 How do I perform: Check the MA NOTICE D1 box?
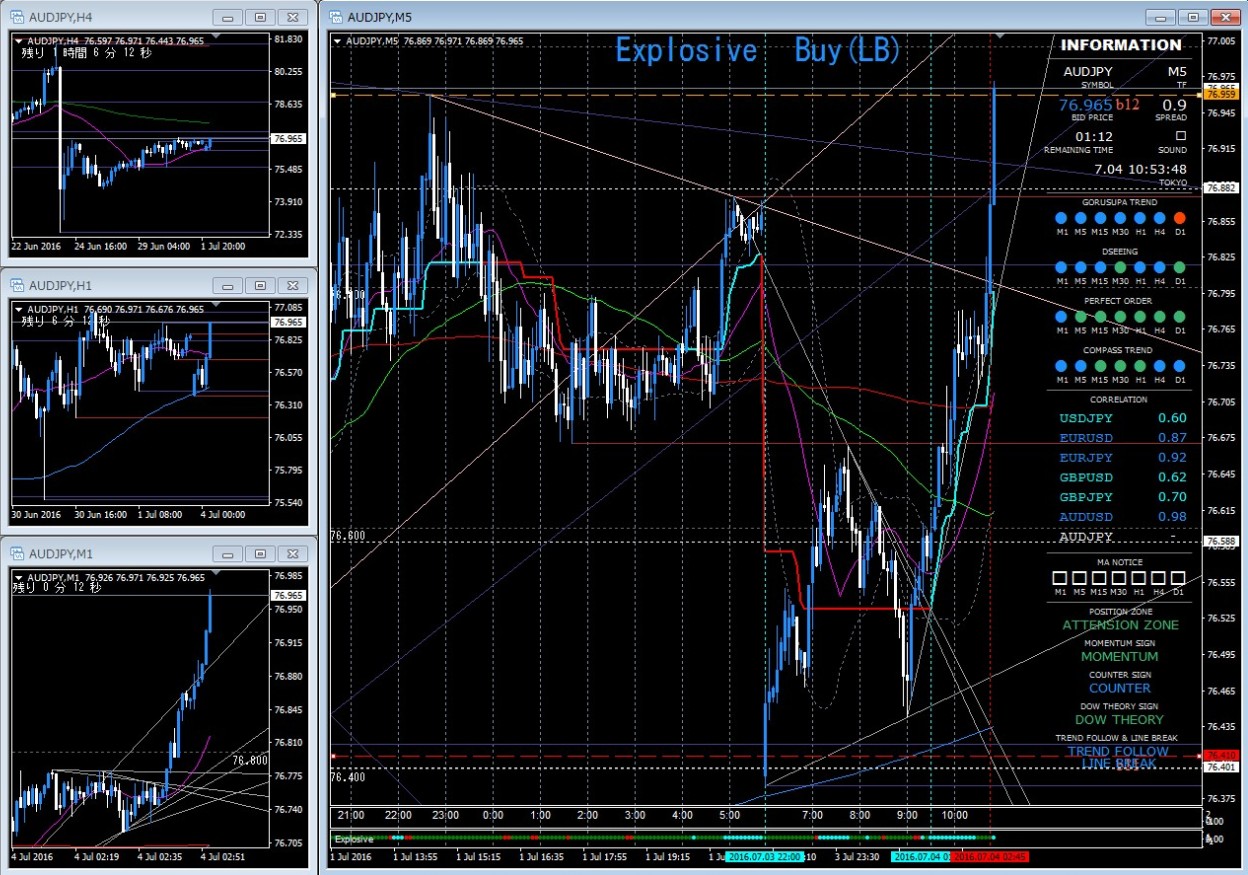click(x=1179, y=578)
